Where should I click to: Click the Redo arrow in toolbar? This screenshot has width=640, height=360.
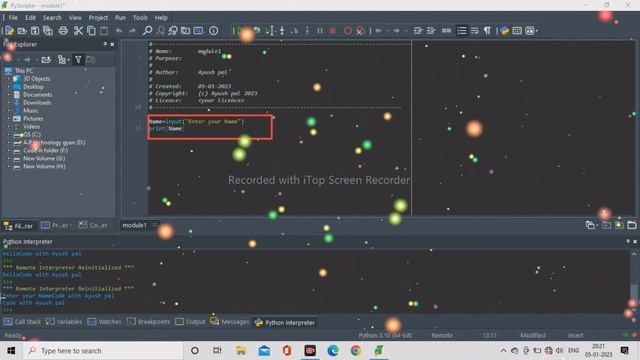click(x=132, y=31)
